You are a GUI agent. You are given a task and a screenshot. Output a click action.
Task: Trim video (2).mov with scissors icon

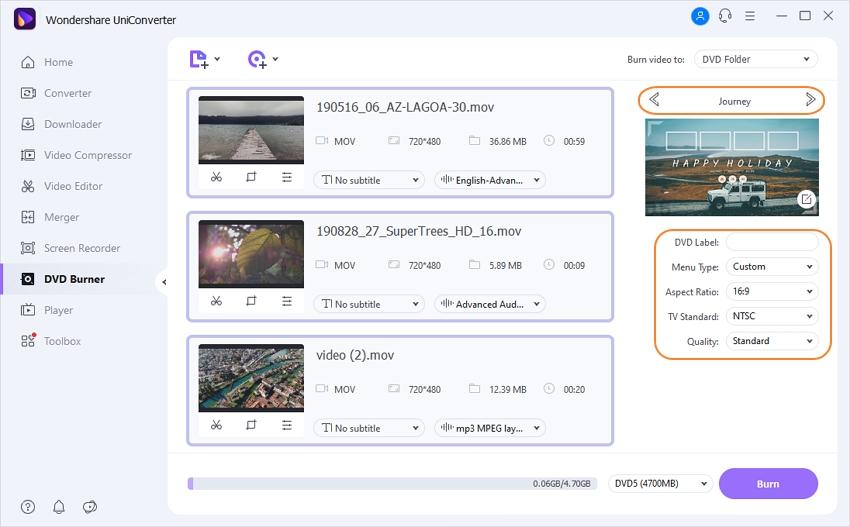(216, 425)
